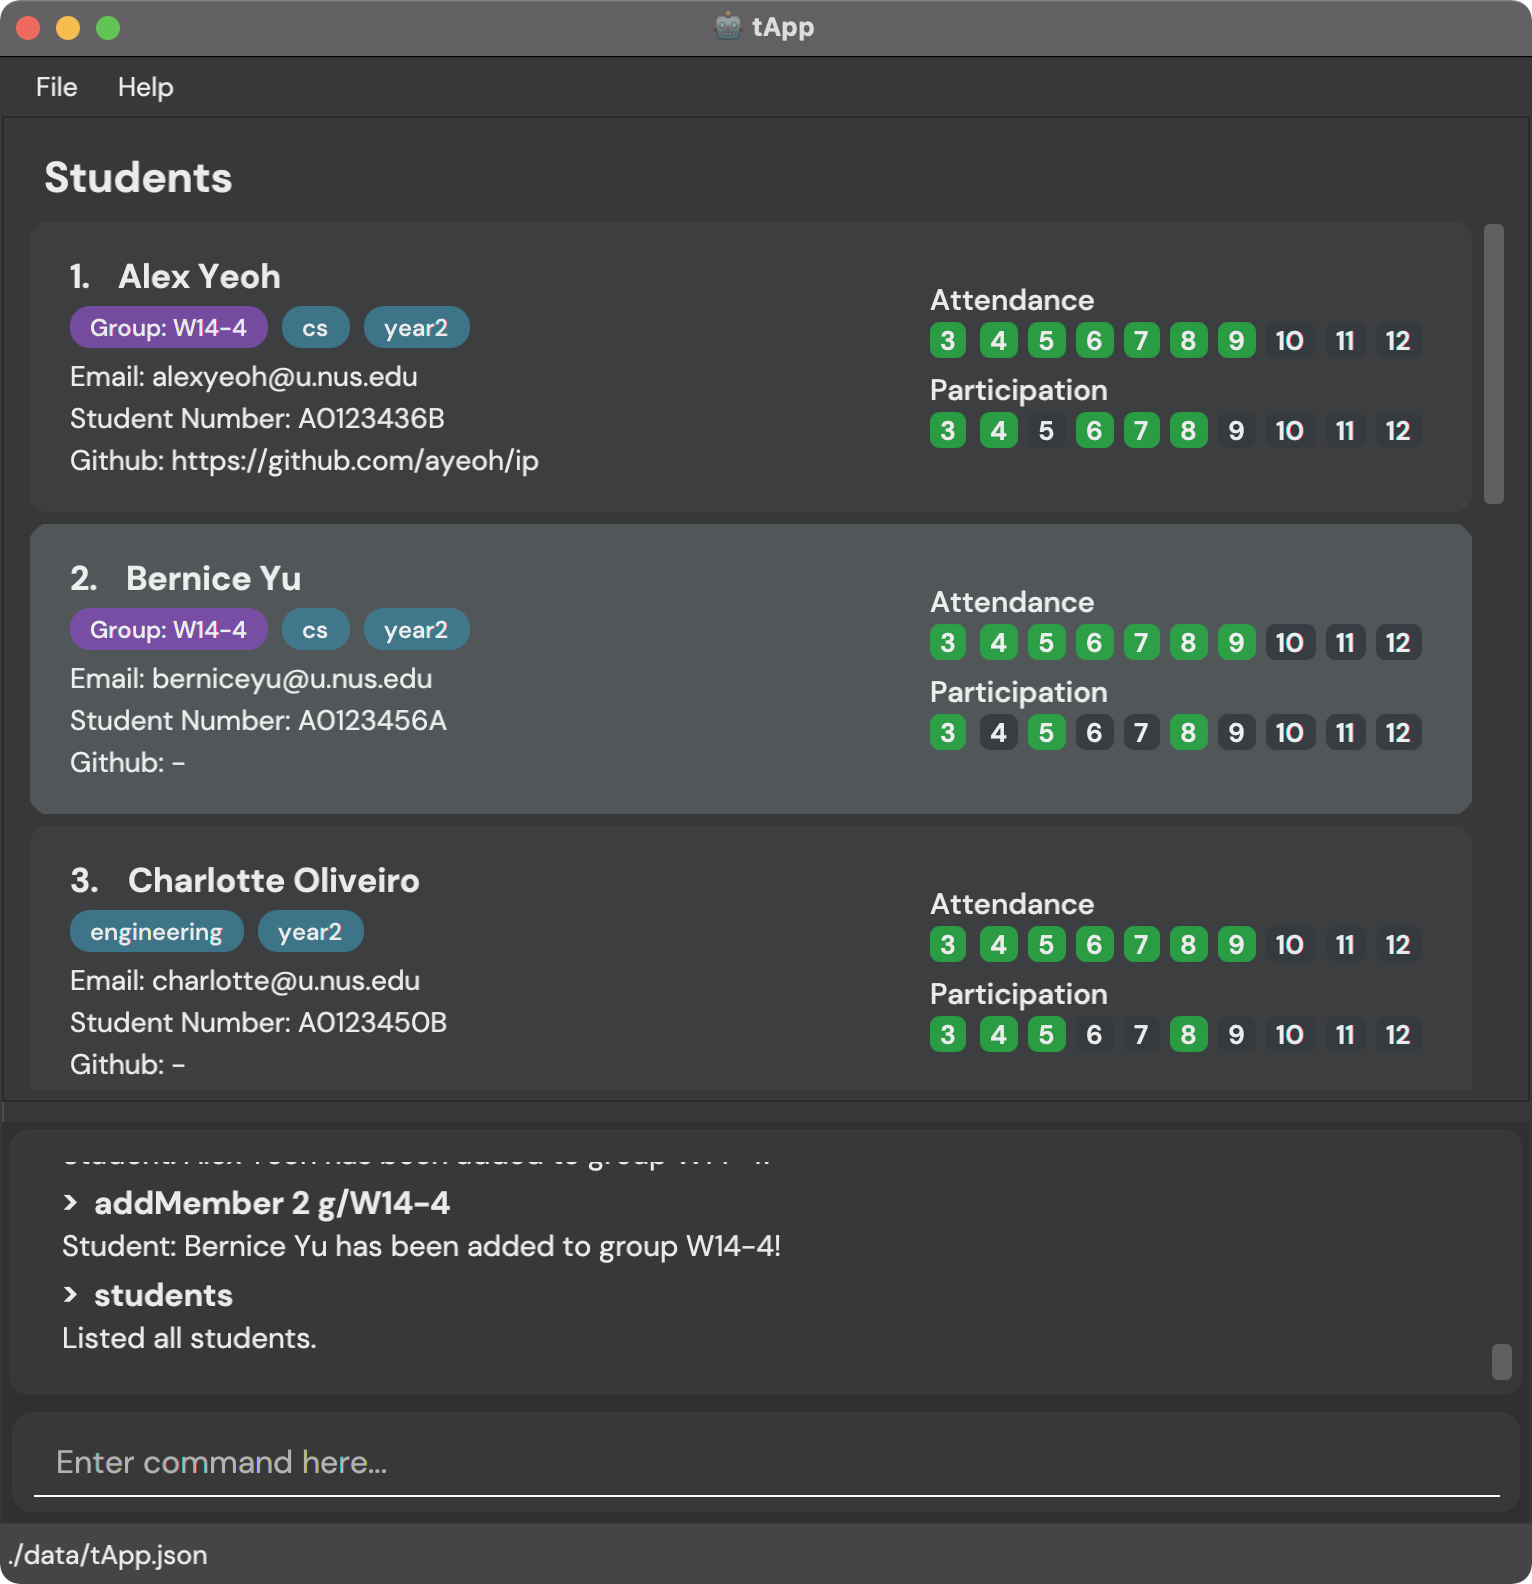Click Charlotte's email address
Screen dimensions: 1532x1584
click(286, 980)
